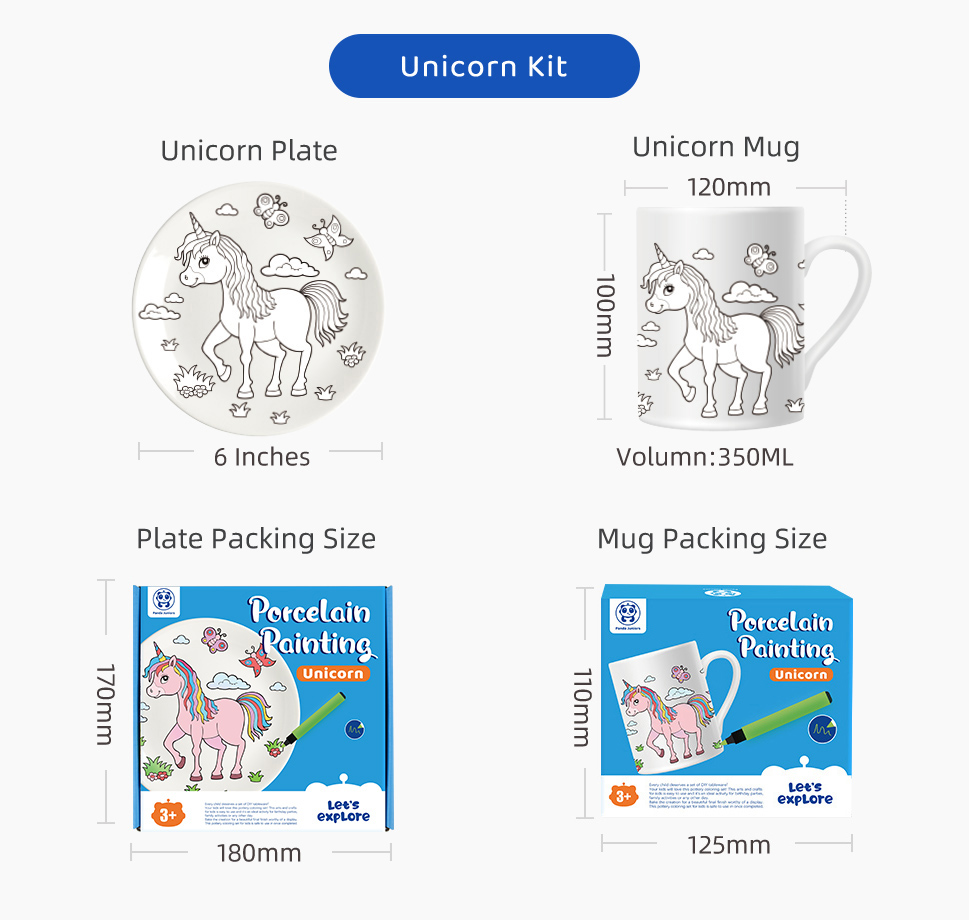Open the plate packaging box image

(x=263, y=708)
